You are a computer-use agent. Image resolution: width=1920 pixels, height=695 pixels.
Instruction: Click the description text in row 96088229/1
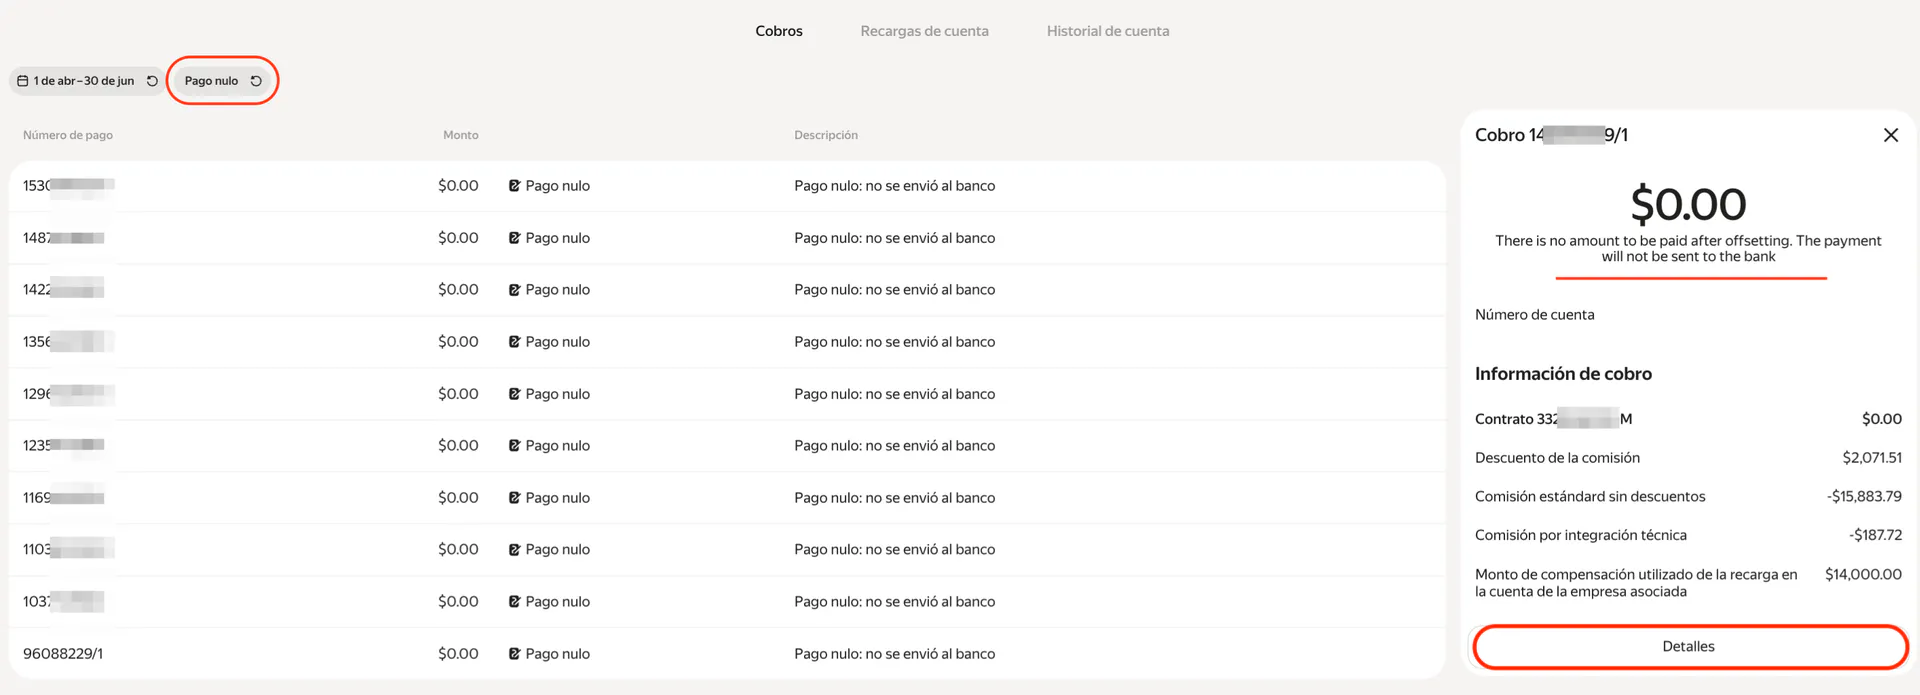click(x=895, y=654)
